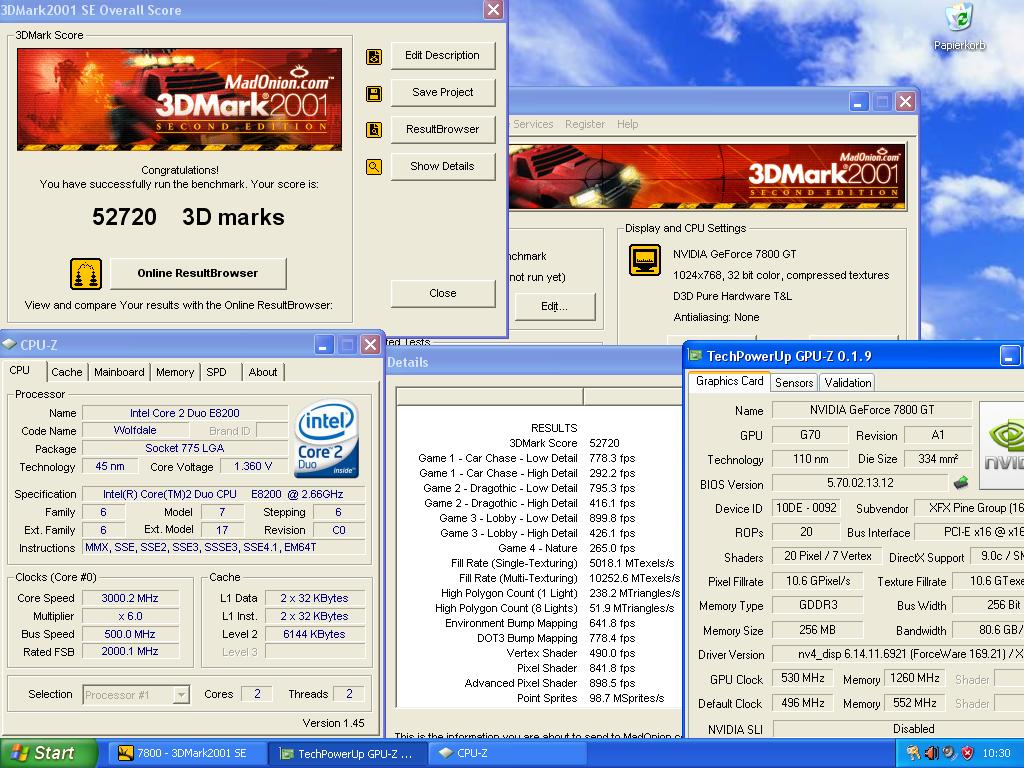Click the ResultBrowser document icon
The height and width of the screenshot is (768, 1024).
coord(374,130)
